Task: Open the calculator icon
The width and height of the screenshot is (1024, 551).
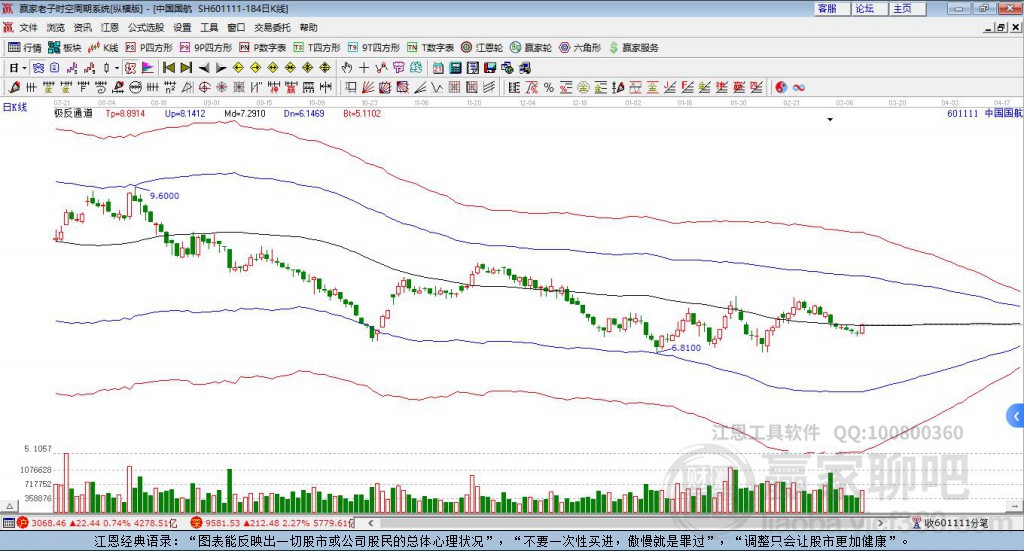Action: pos(455,68)
